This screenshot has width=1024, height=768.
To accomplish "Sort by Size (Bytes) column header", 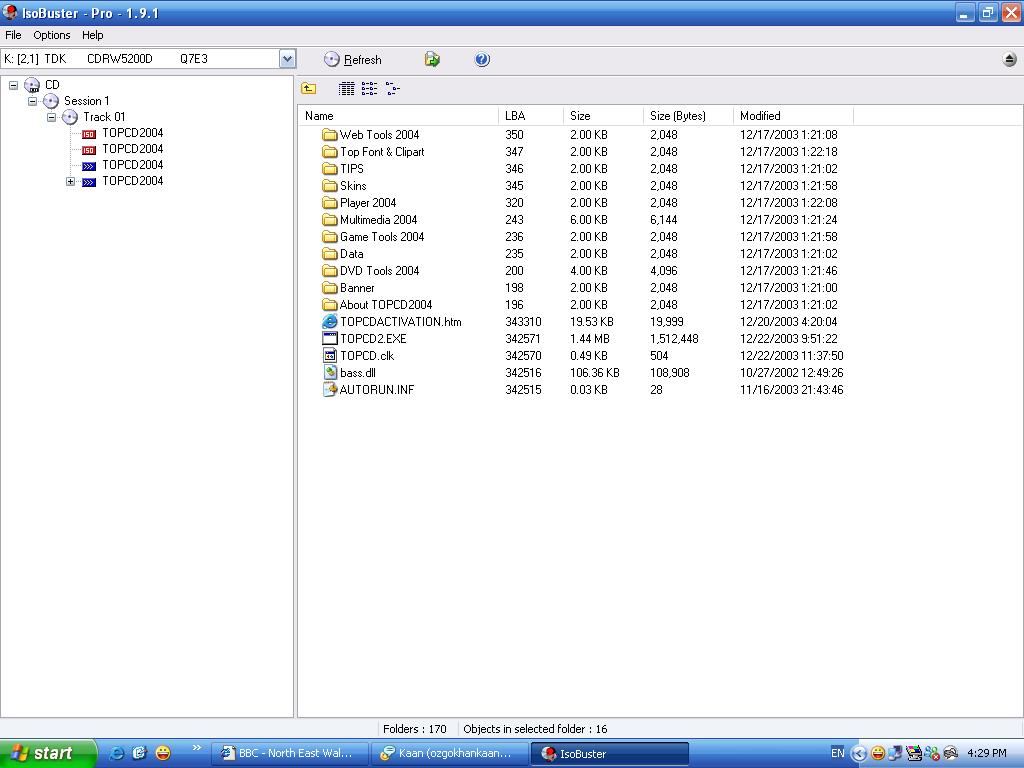I will (x=688, y=116).
